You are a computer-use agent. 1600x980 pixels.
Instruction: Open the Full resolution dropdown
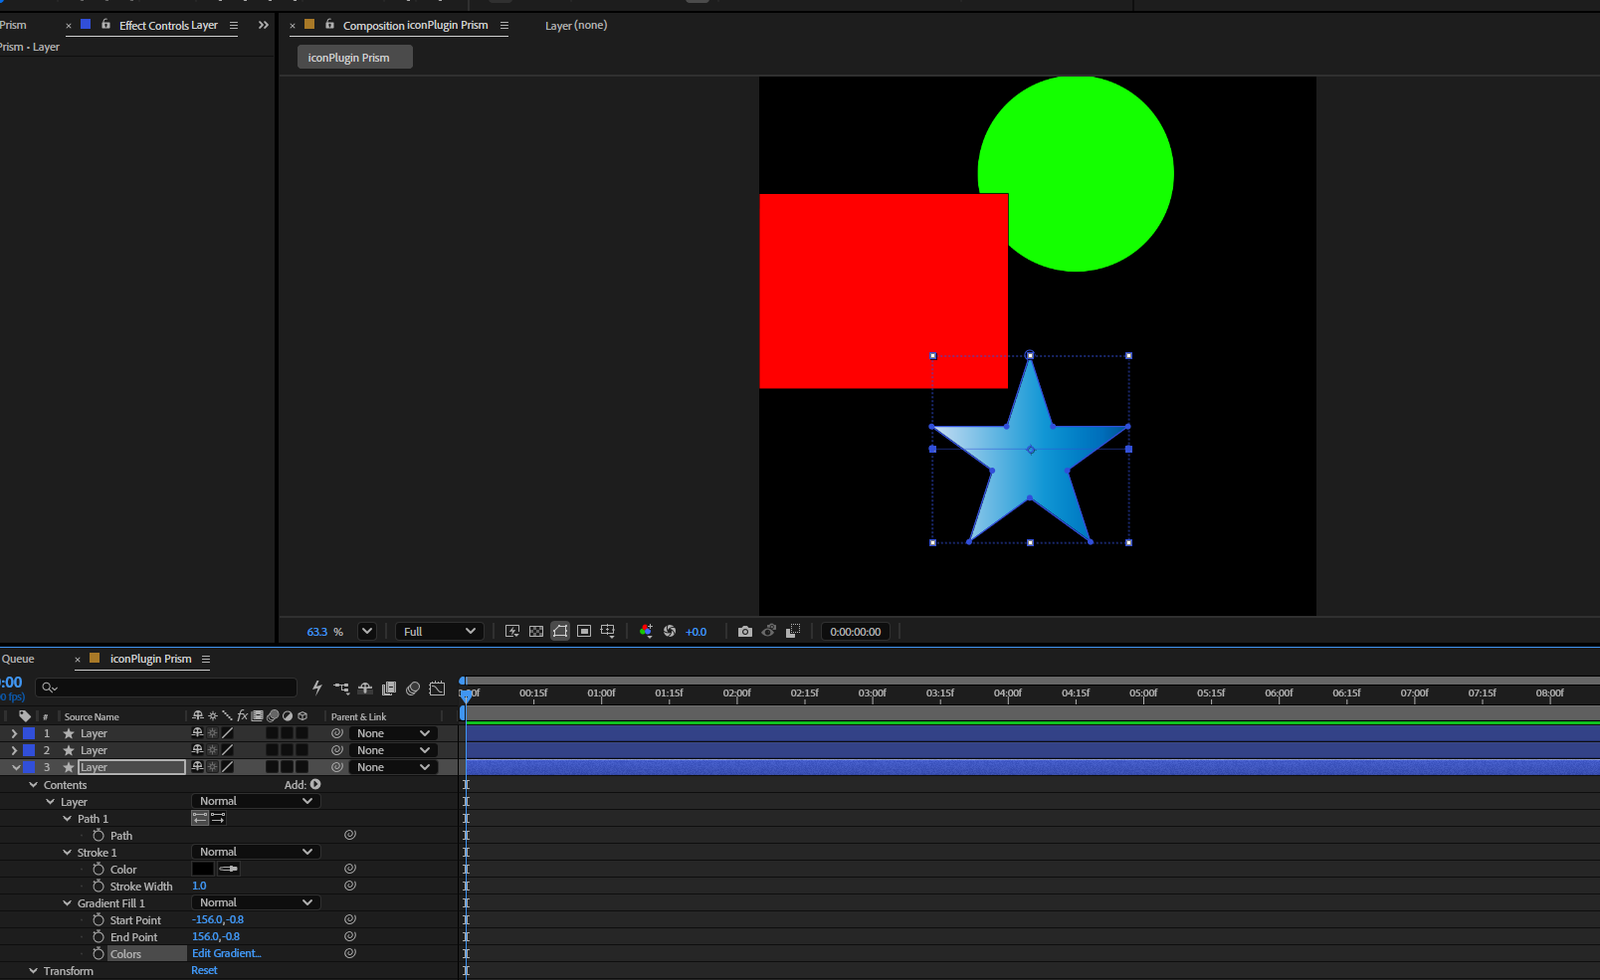[x=440, y=631]
